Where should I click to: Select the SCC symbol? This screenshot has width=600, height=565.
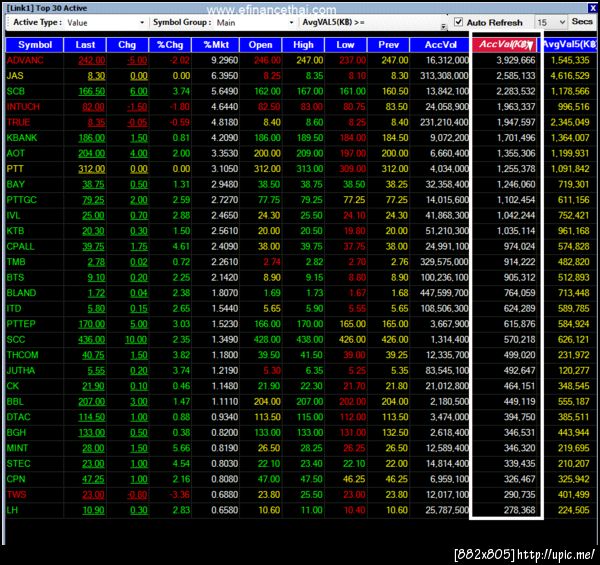point(16,339)
